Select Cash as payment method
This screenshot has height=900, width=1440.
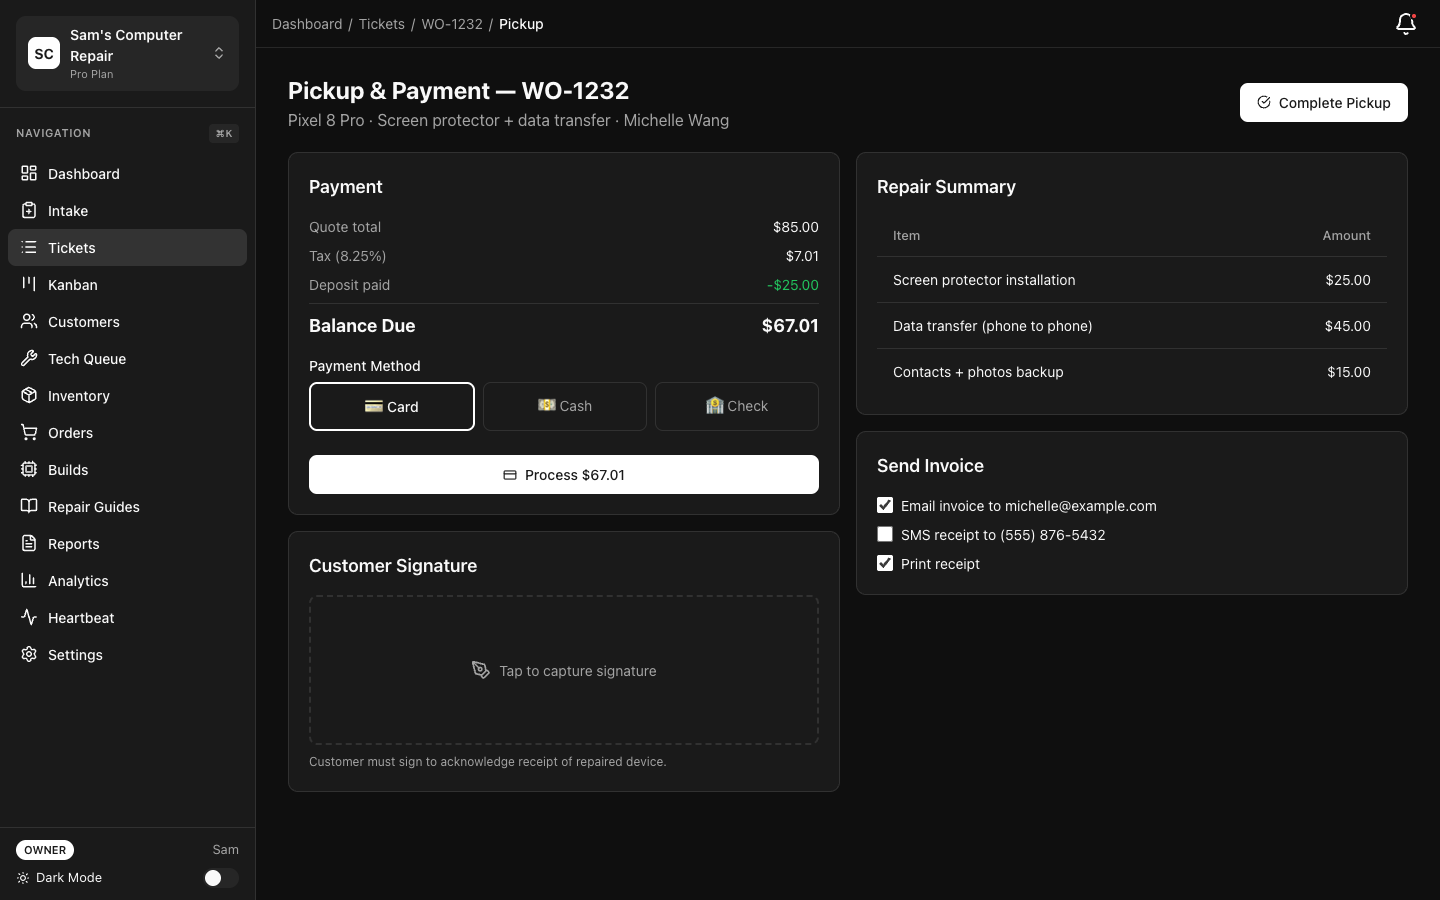click(564, 406)
